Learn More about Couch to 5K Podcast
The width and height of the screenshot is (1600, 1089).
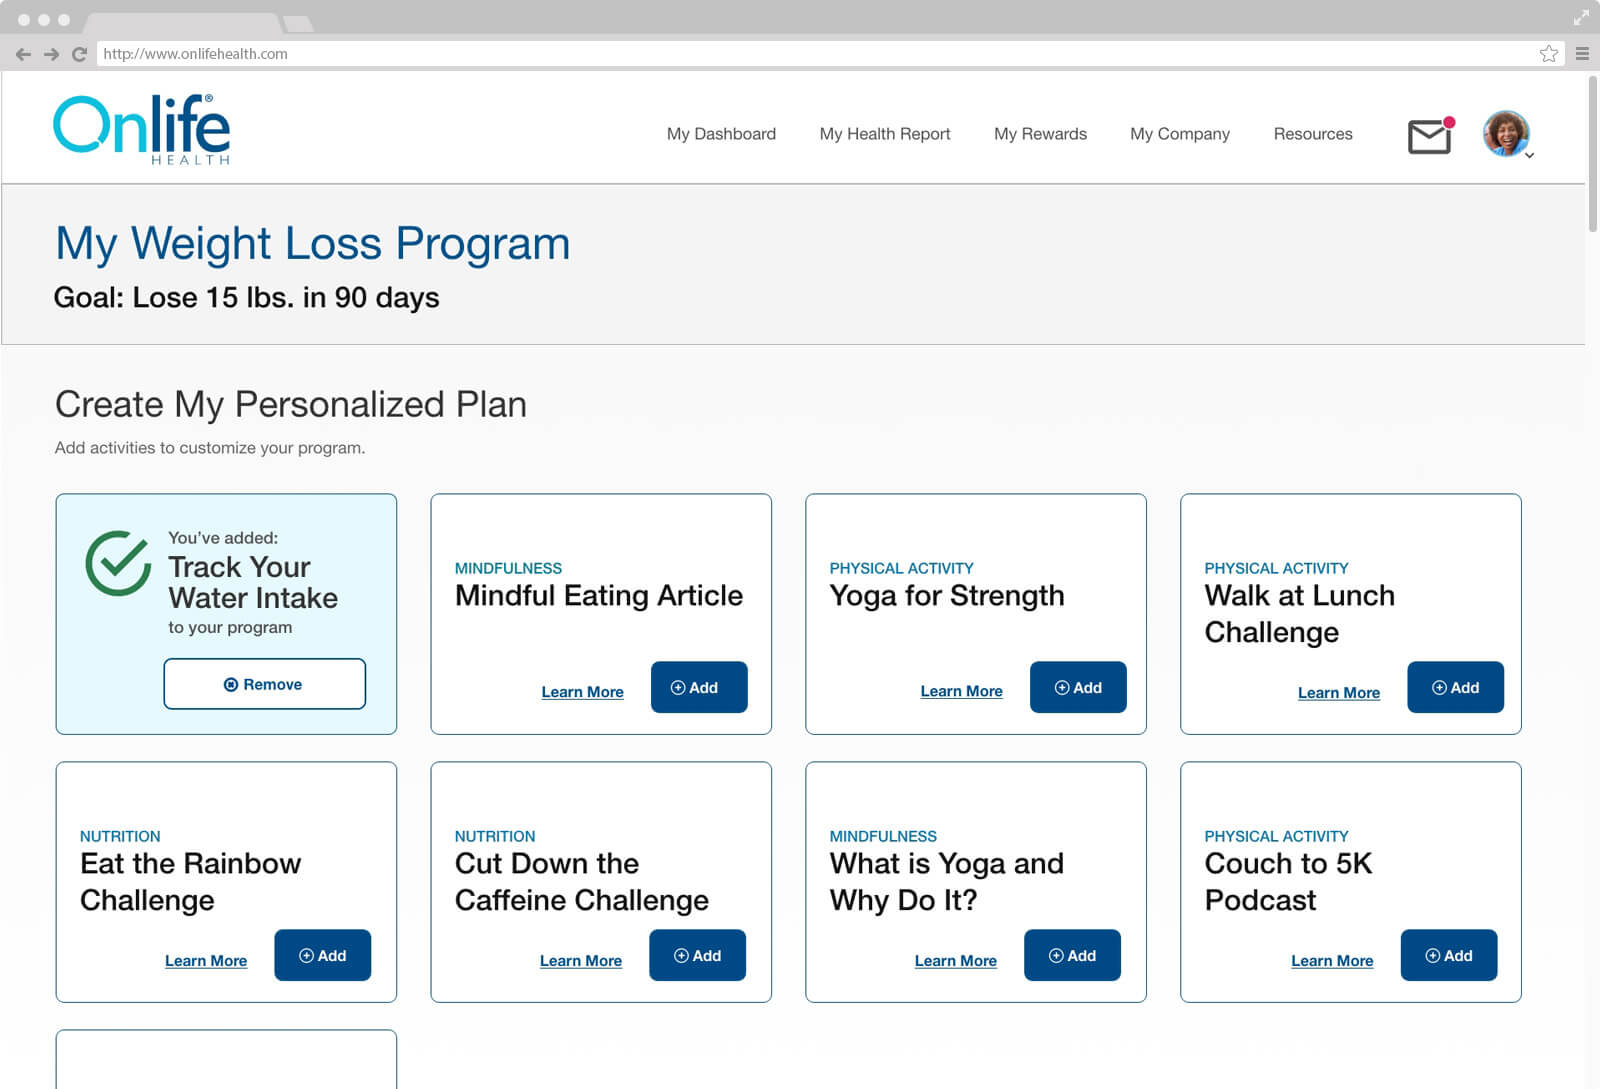point(1331,960)
